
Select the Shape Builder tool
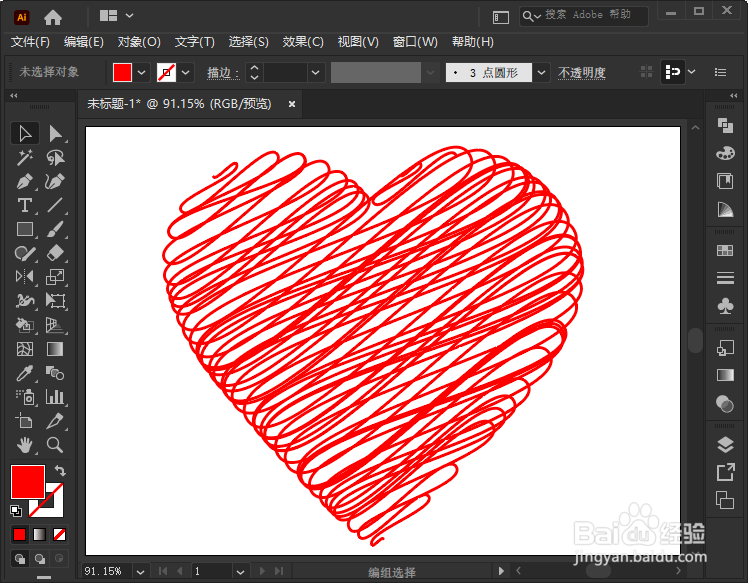(25, 325)
